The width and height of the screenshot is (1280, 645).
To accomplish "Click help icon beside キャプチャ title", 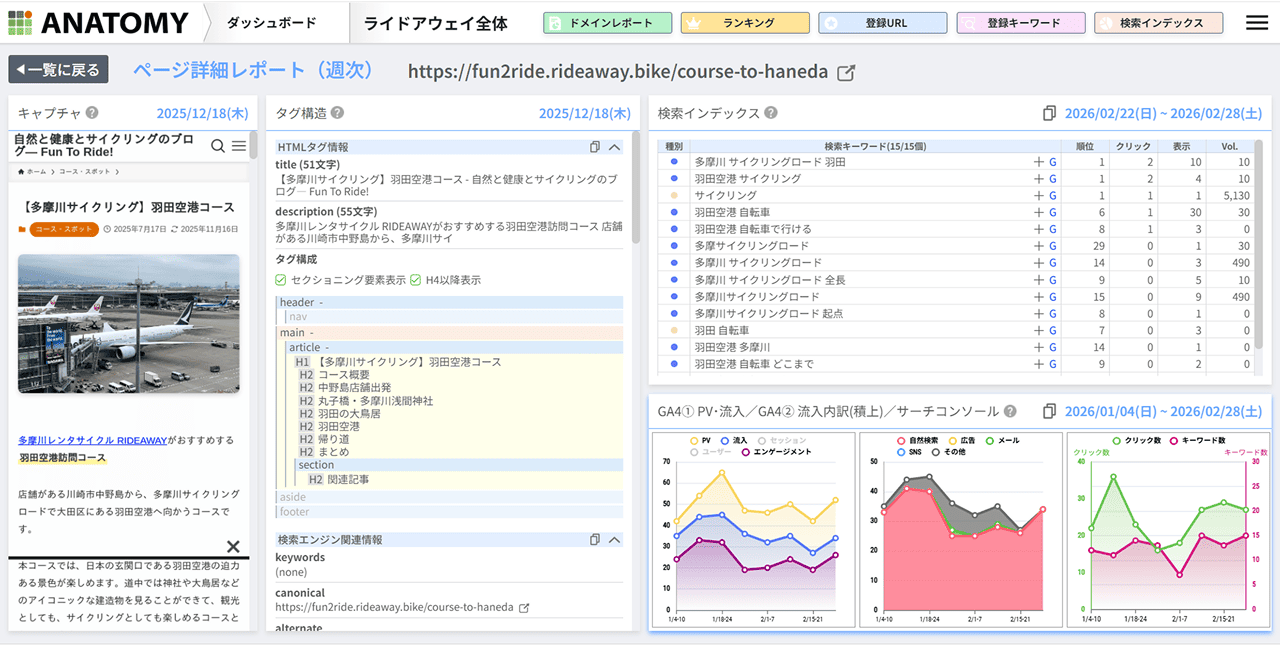I will point(92,113).
